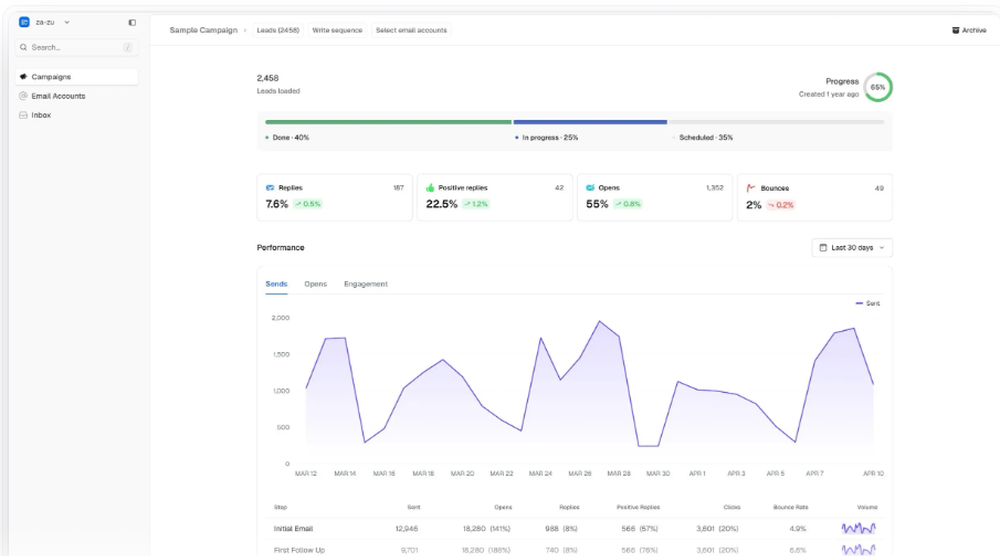Click the 22.5% Positive replies value
The width and height of the screenshot is (1000, 556).
441,204
